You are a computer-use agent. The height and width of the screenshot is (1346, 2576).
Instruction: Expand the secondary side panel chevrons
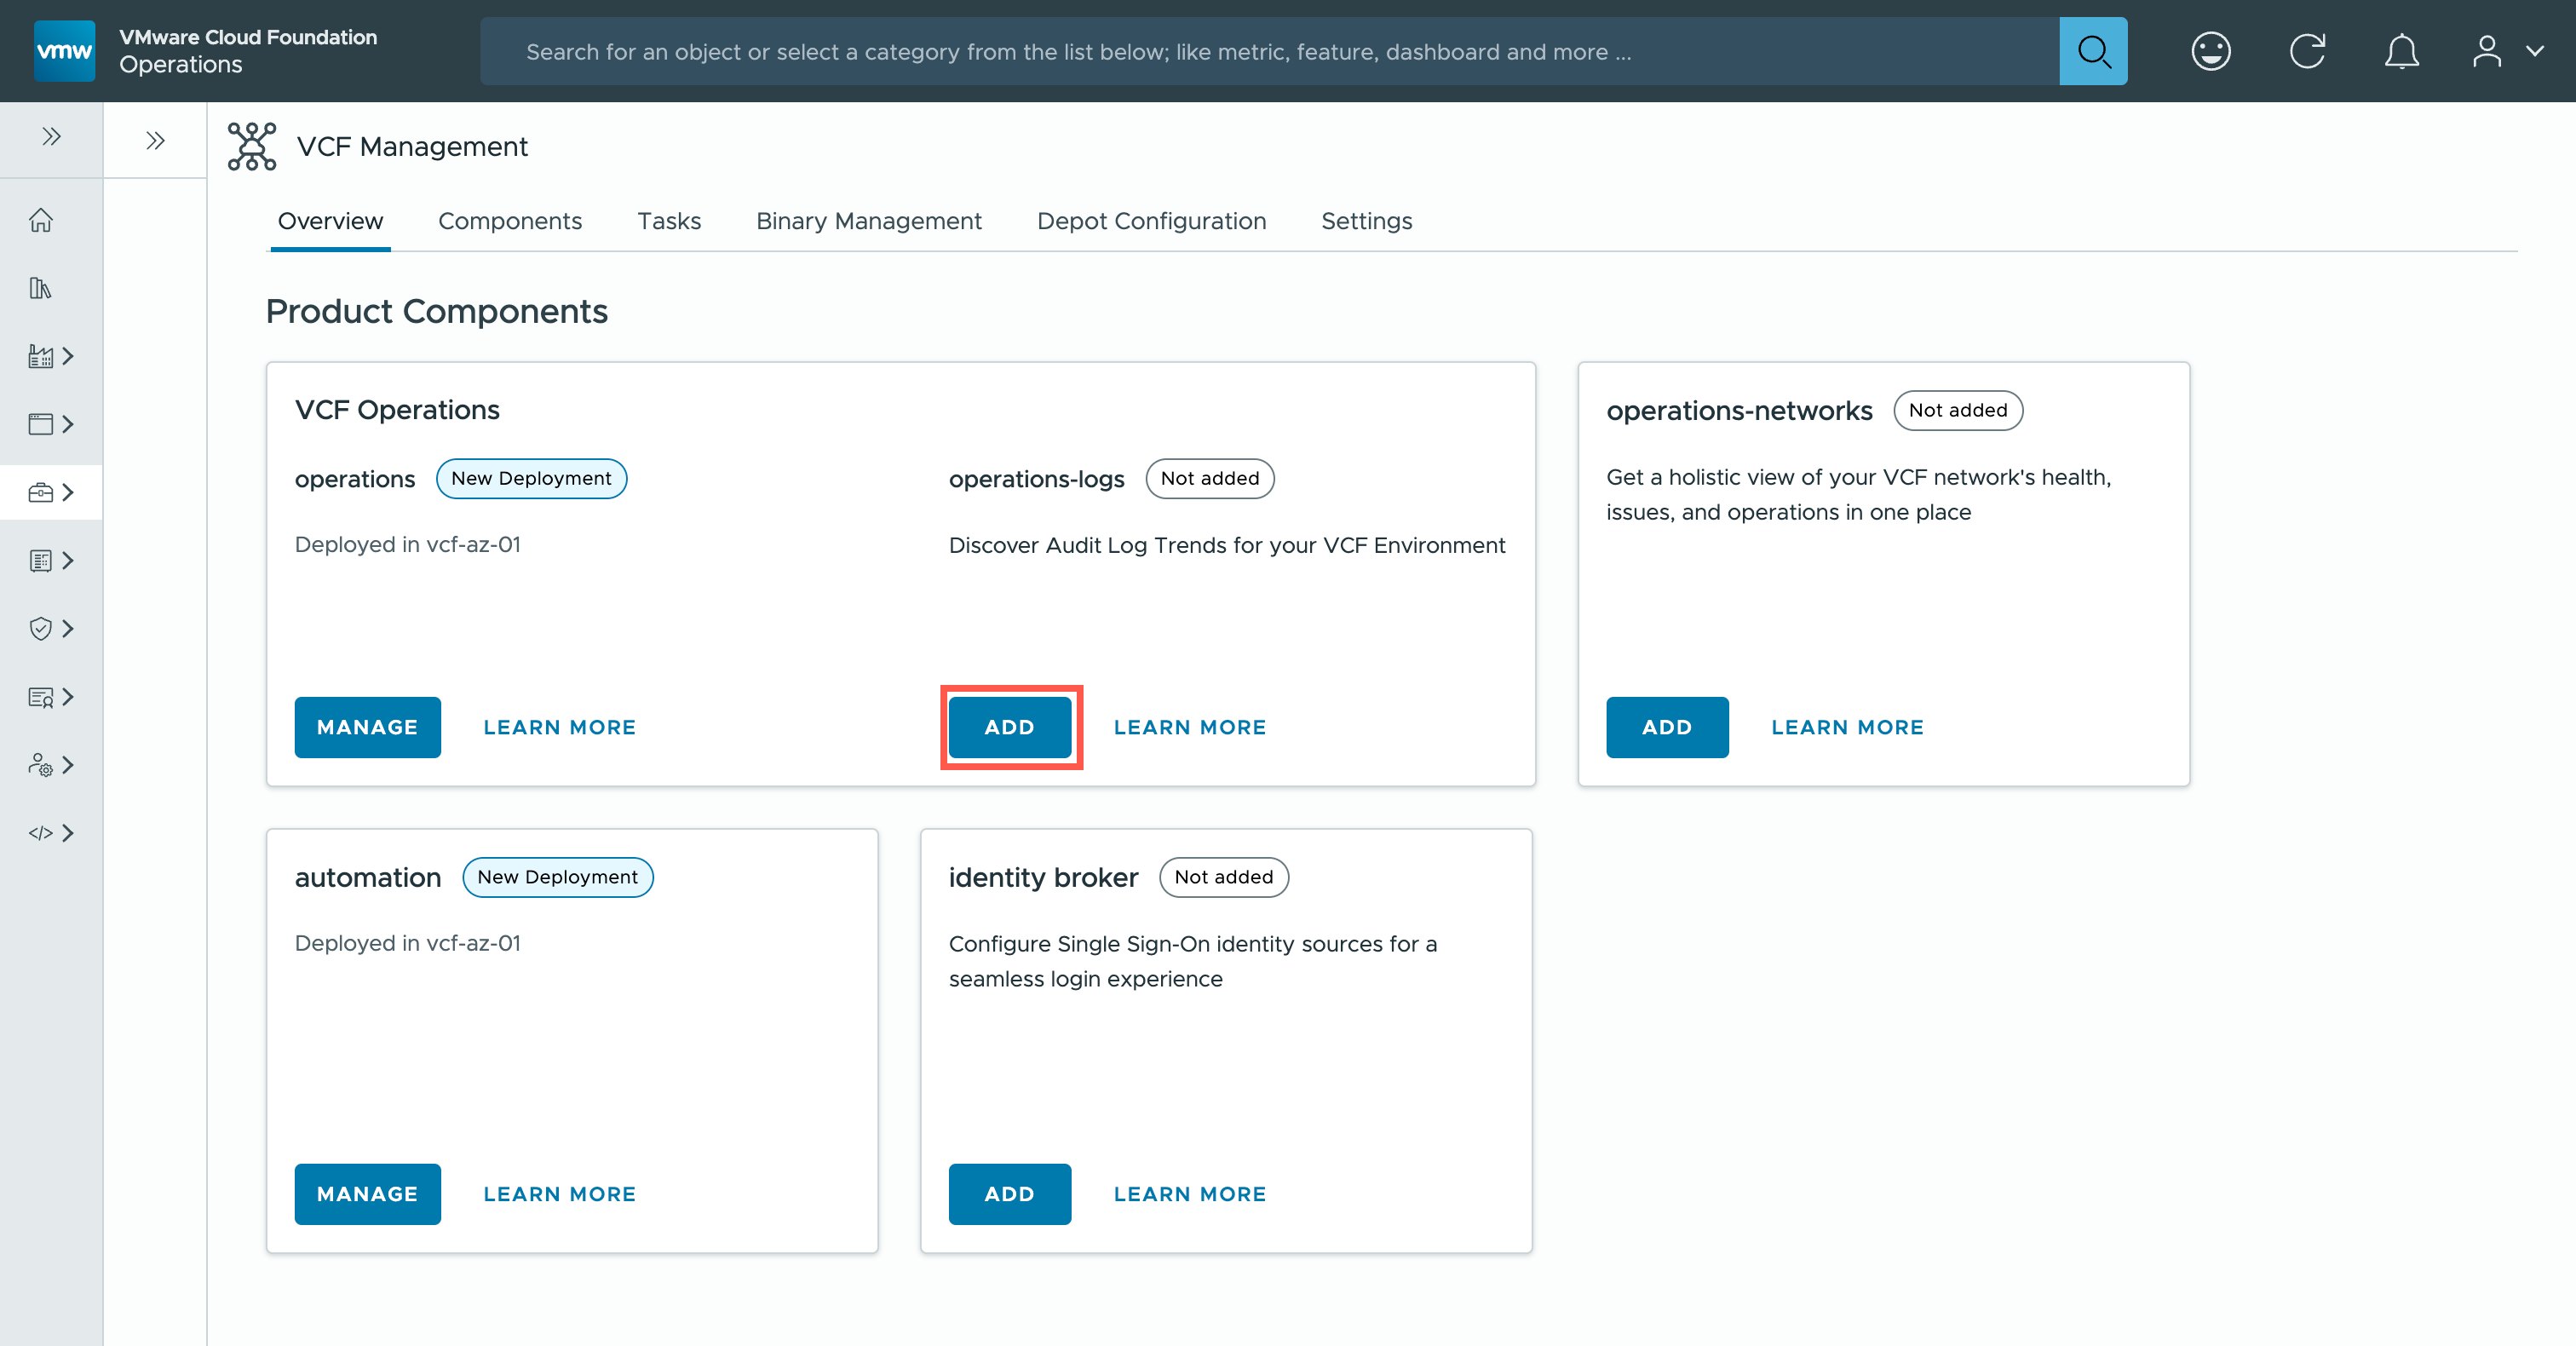155,141
